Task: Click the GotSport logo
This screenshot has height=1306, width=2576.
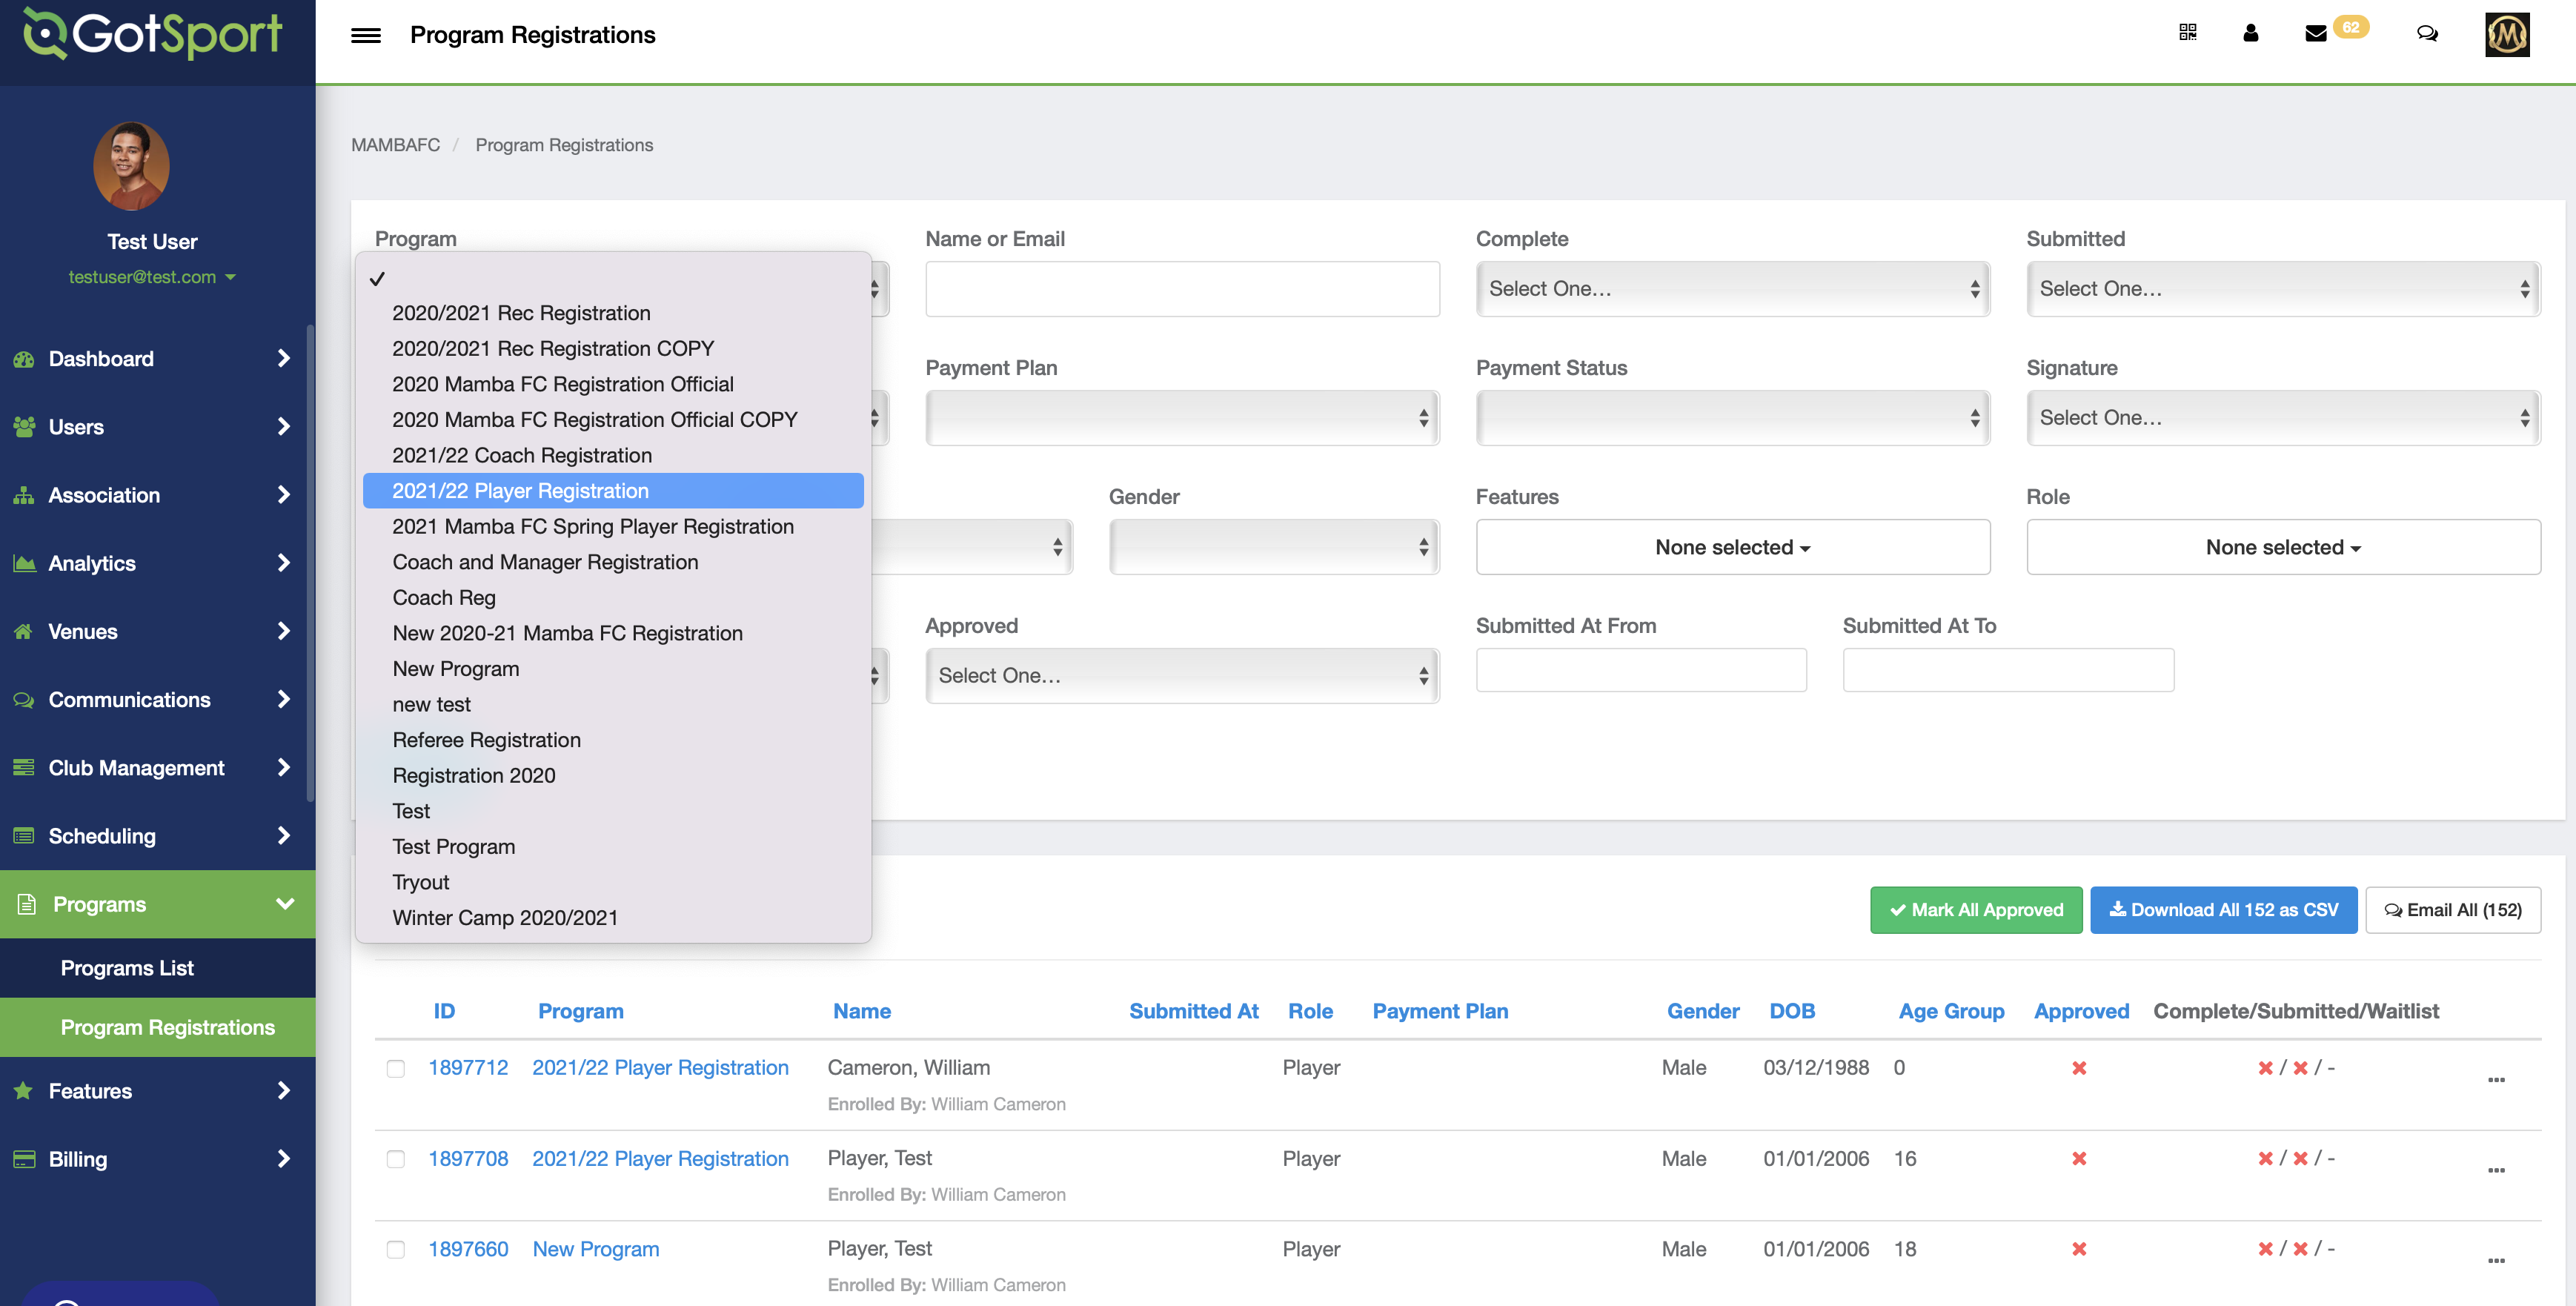Action: pyautogui.click(x=153, y=34)
